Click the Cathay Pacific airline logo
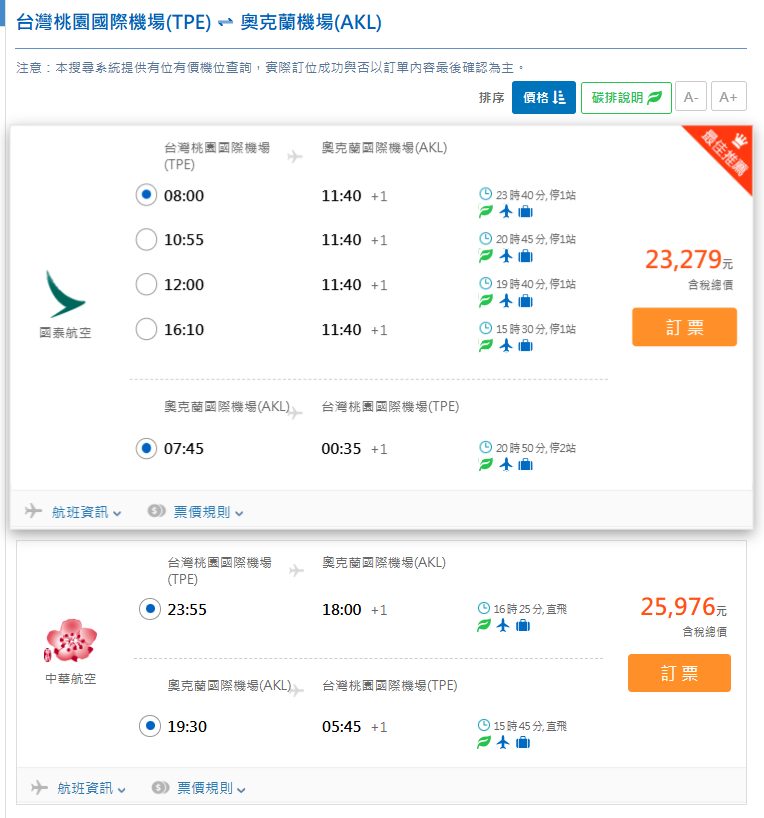 (66, 294)
